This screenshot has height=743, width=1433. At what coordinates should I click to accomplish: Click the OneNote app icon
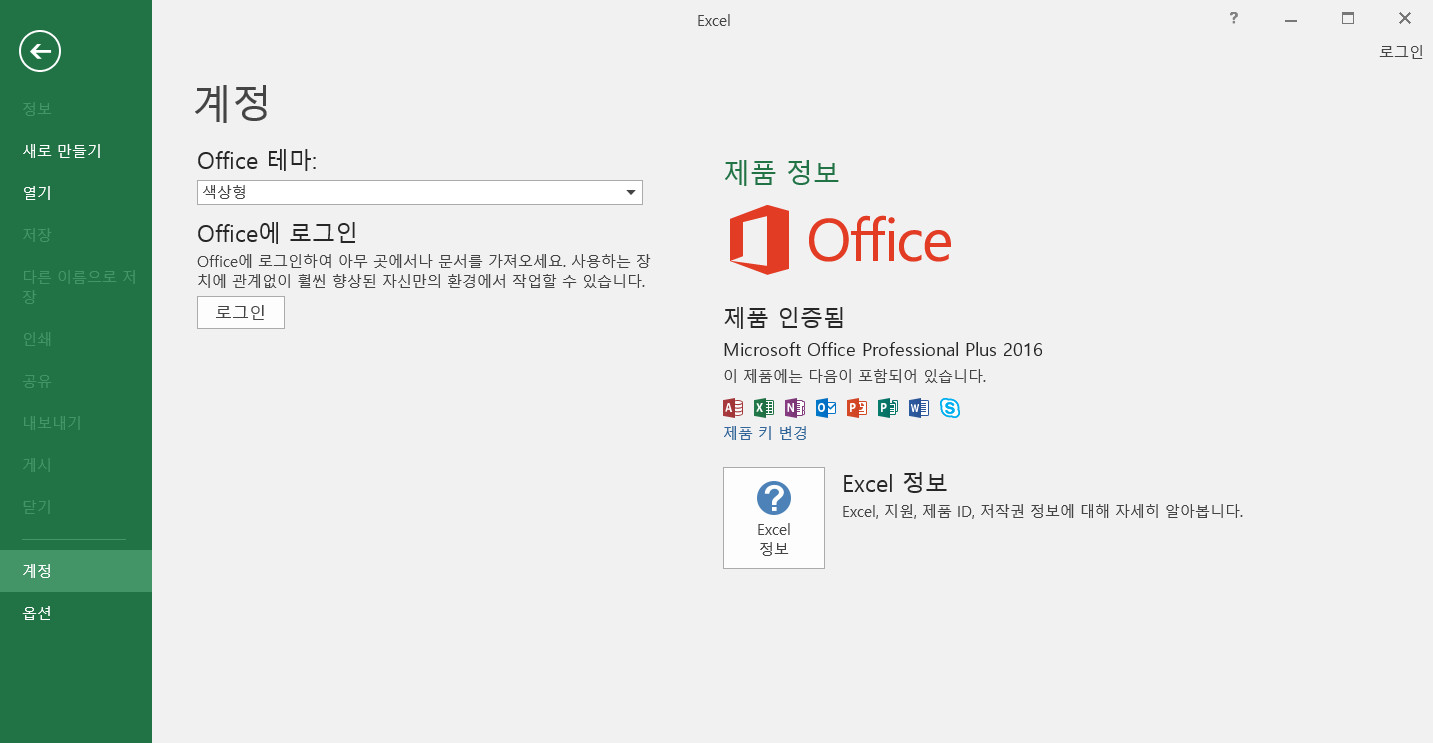[x=794, y=407]
